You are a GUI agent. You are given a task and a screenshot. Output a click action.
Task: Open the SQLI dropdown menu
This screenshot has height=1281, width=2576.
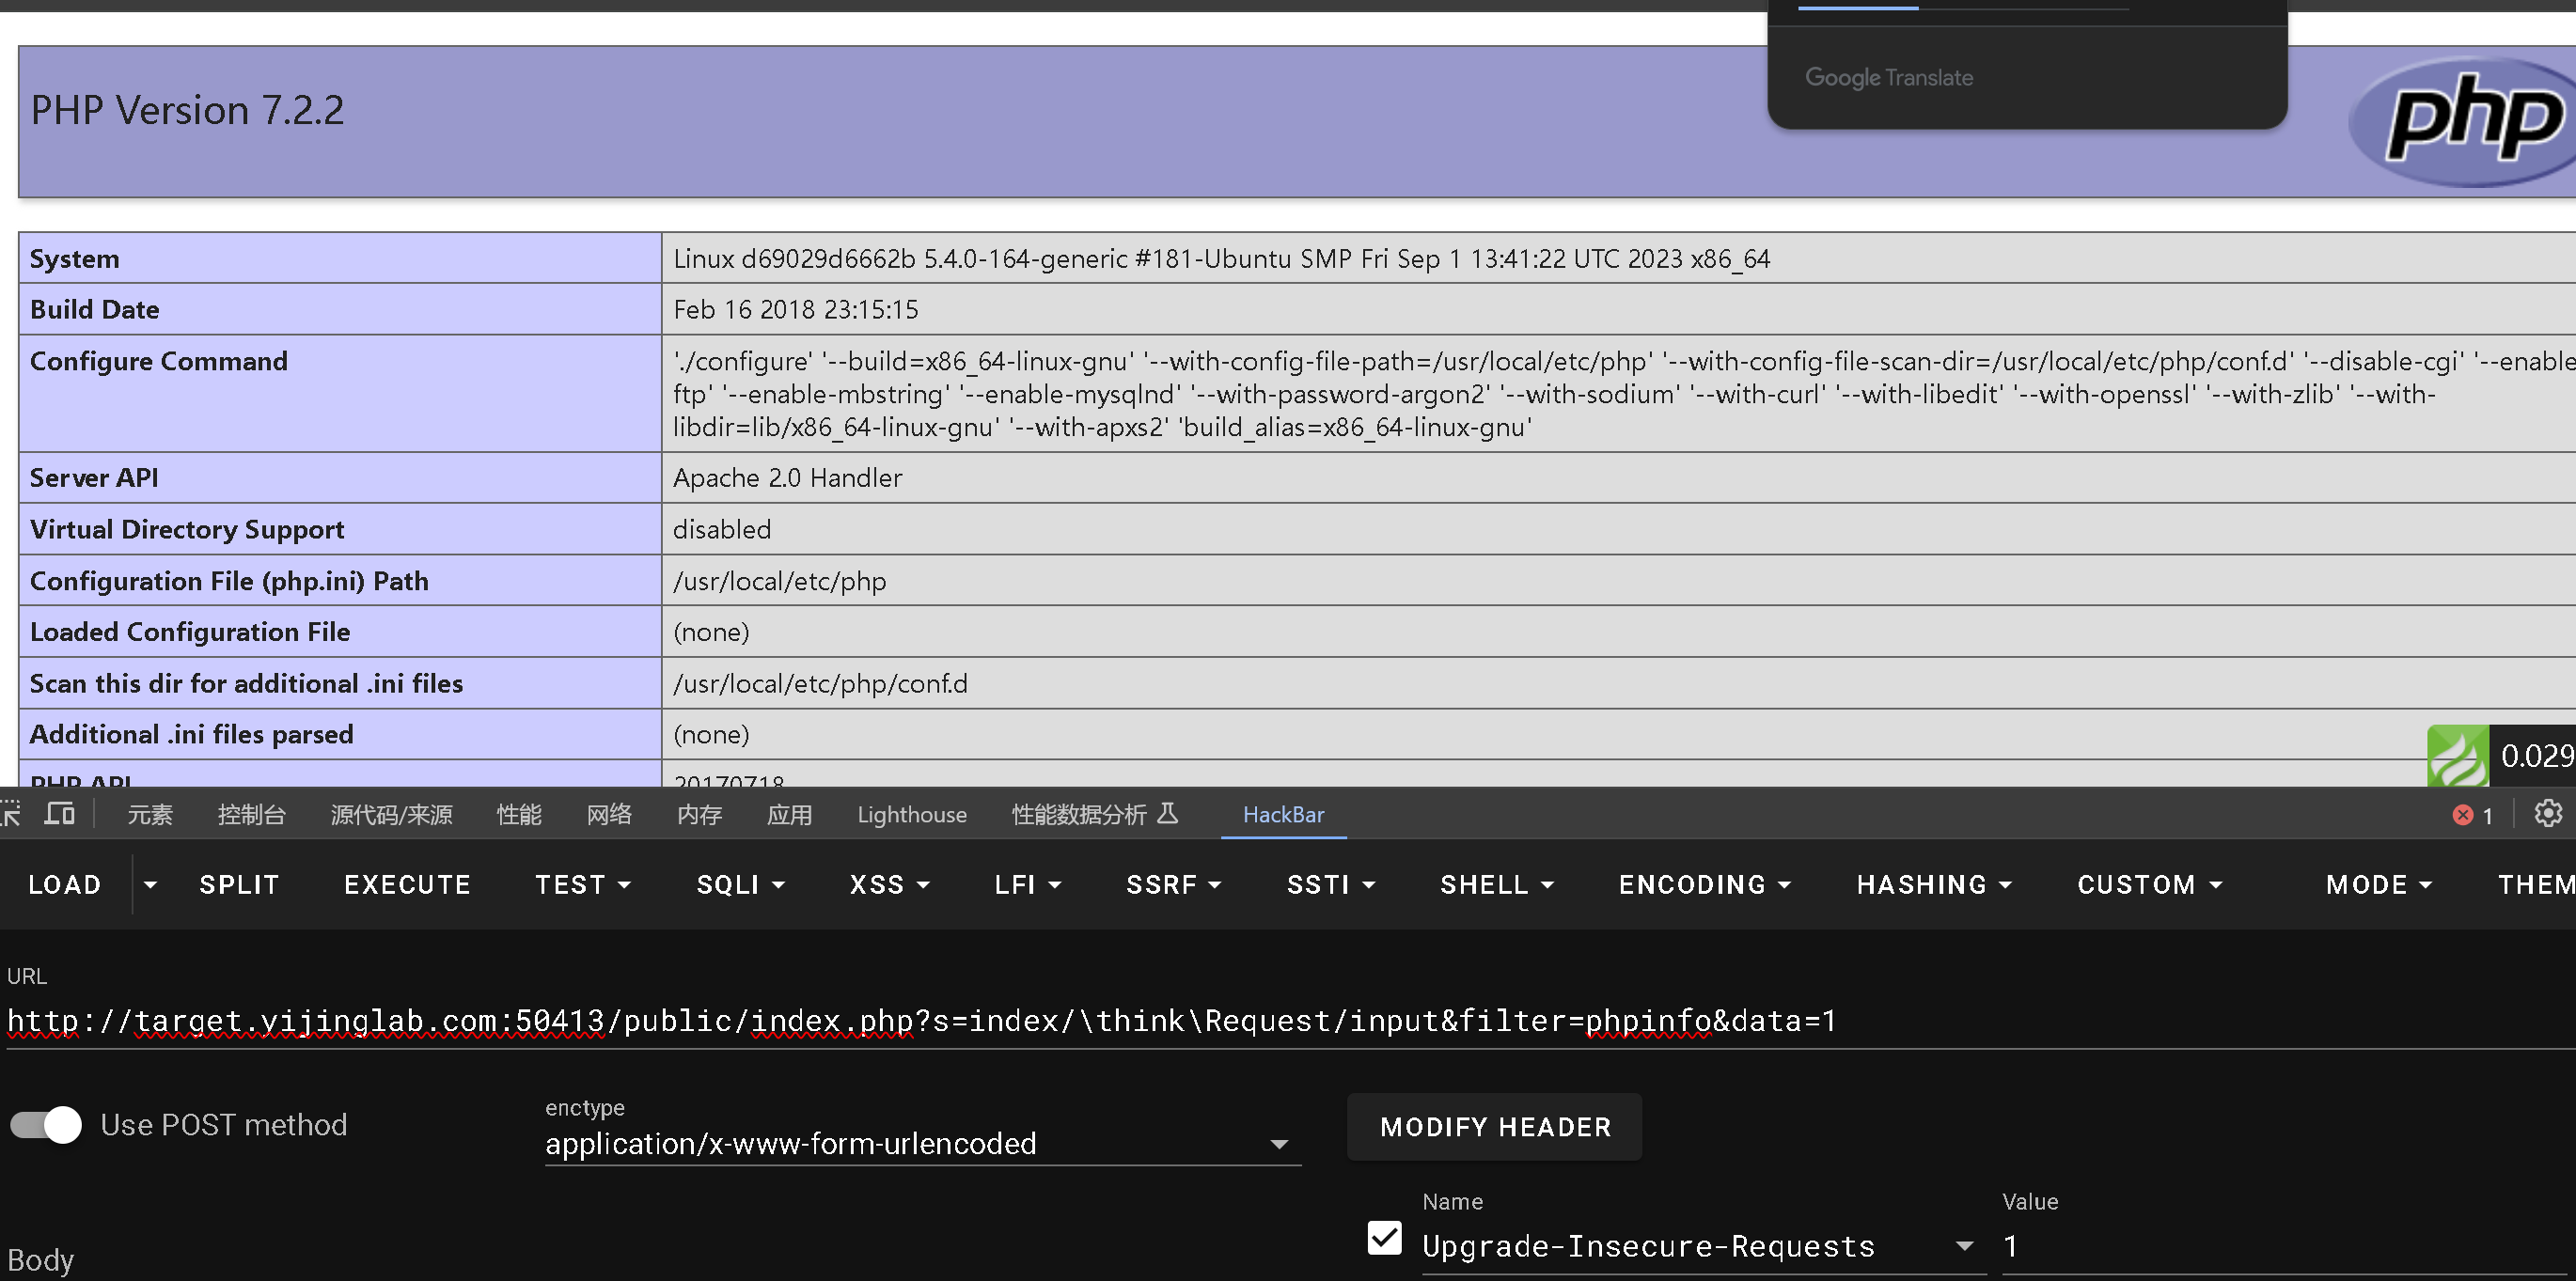click(740, 884)
